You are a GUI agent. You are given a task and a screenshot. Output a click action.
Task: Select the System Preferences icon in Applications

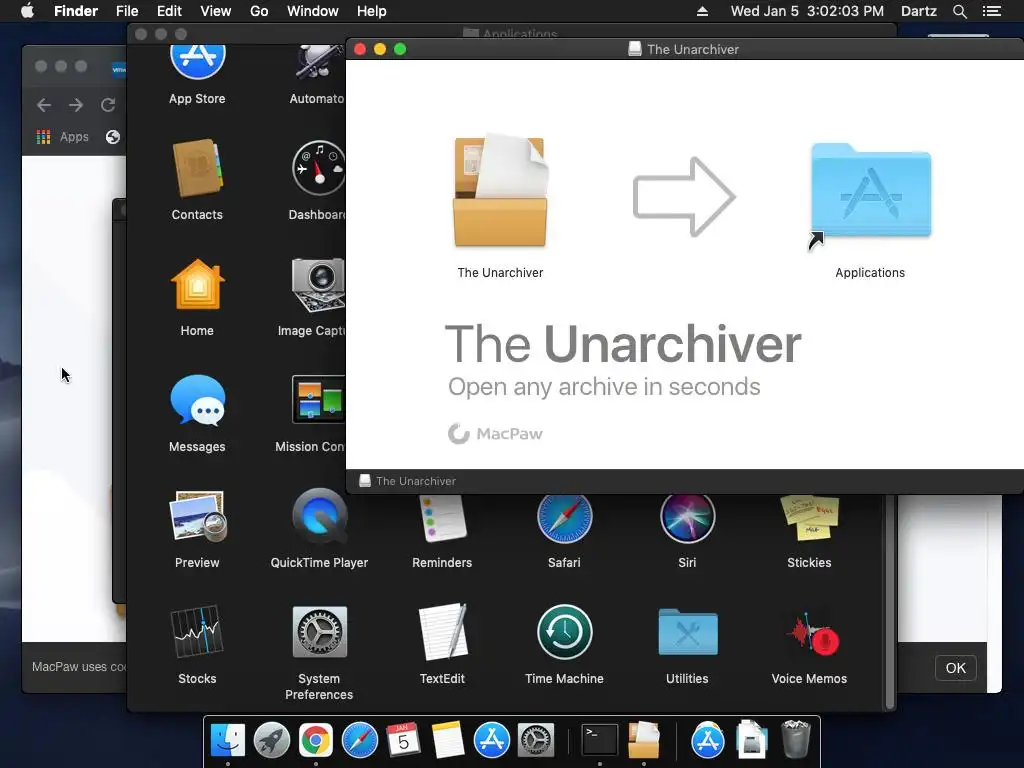pos(319,632)
